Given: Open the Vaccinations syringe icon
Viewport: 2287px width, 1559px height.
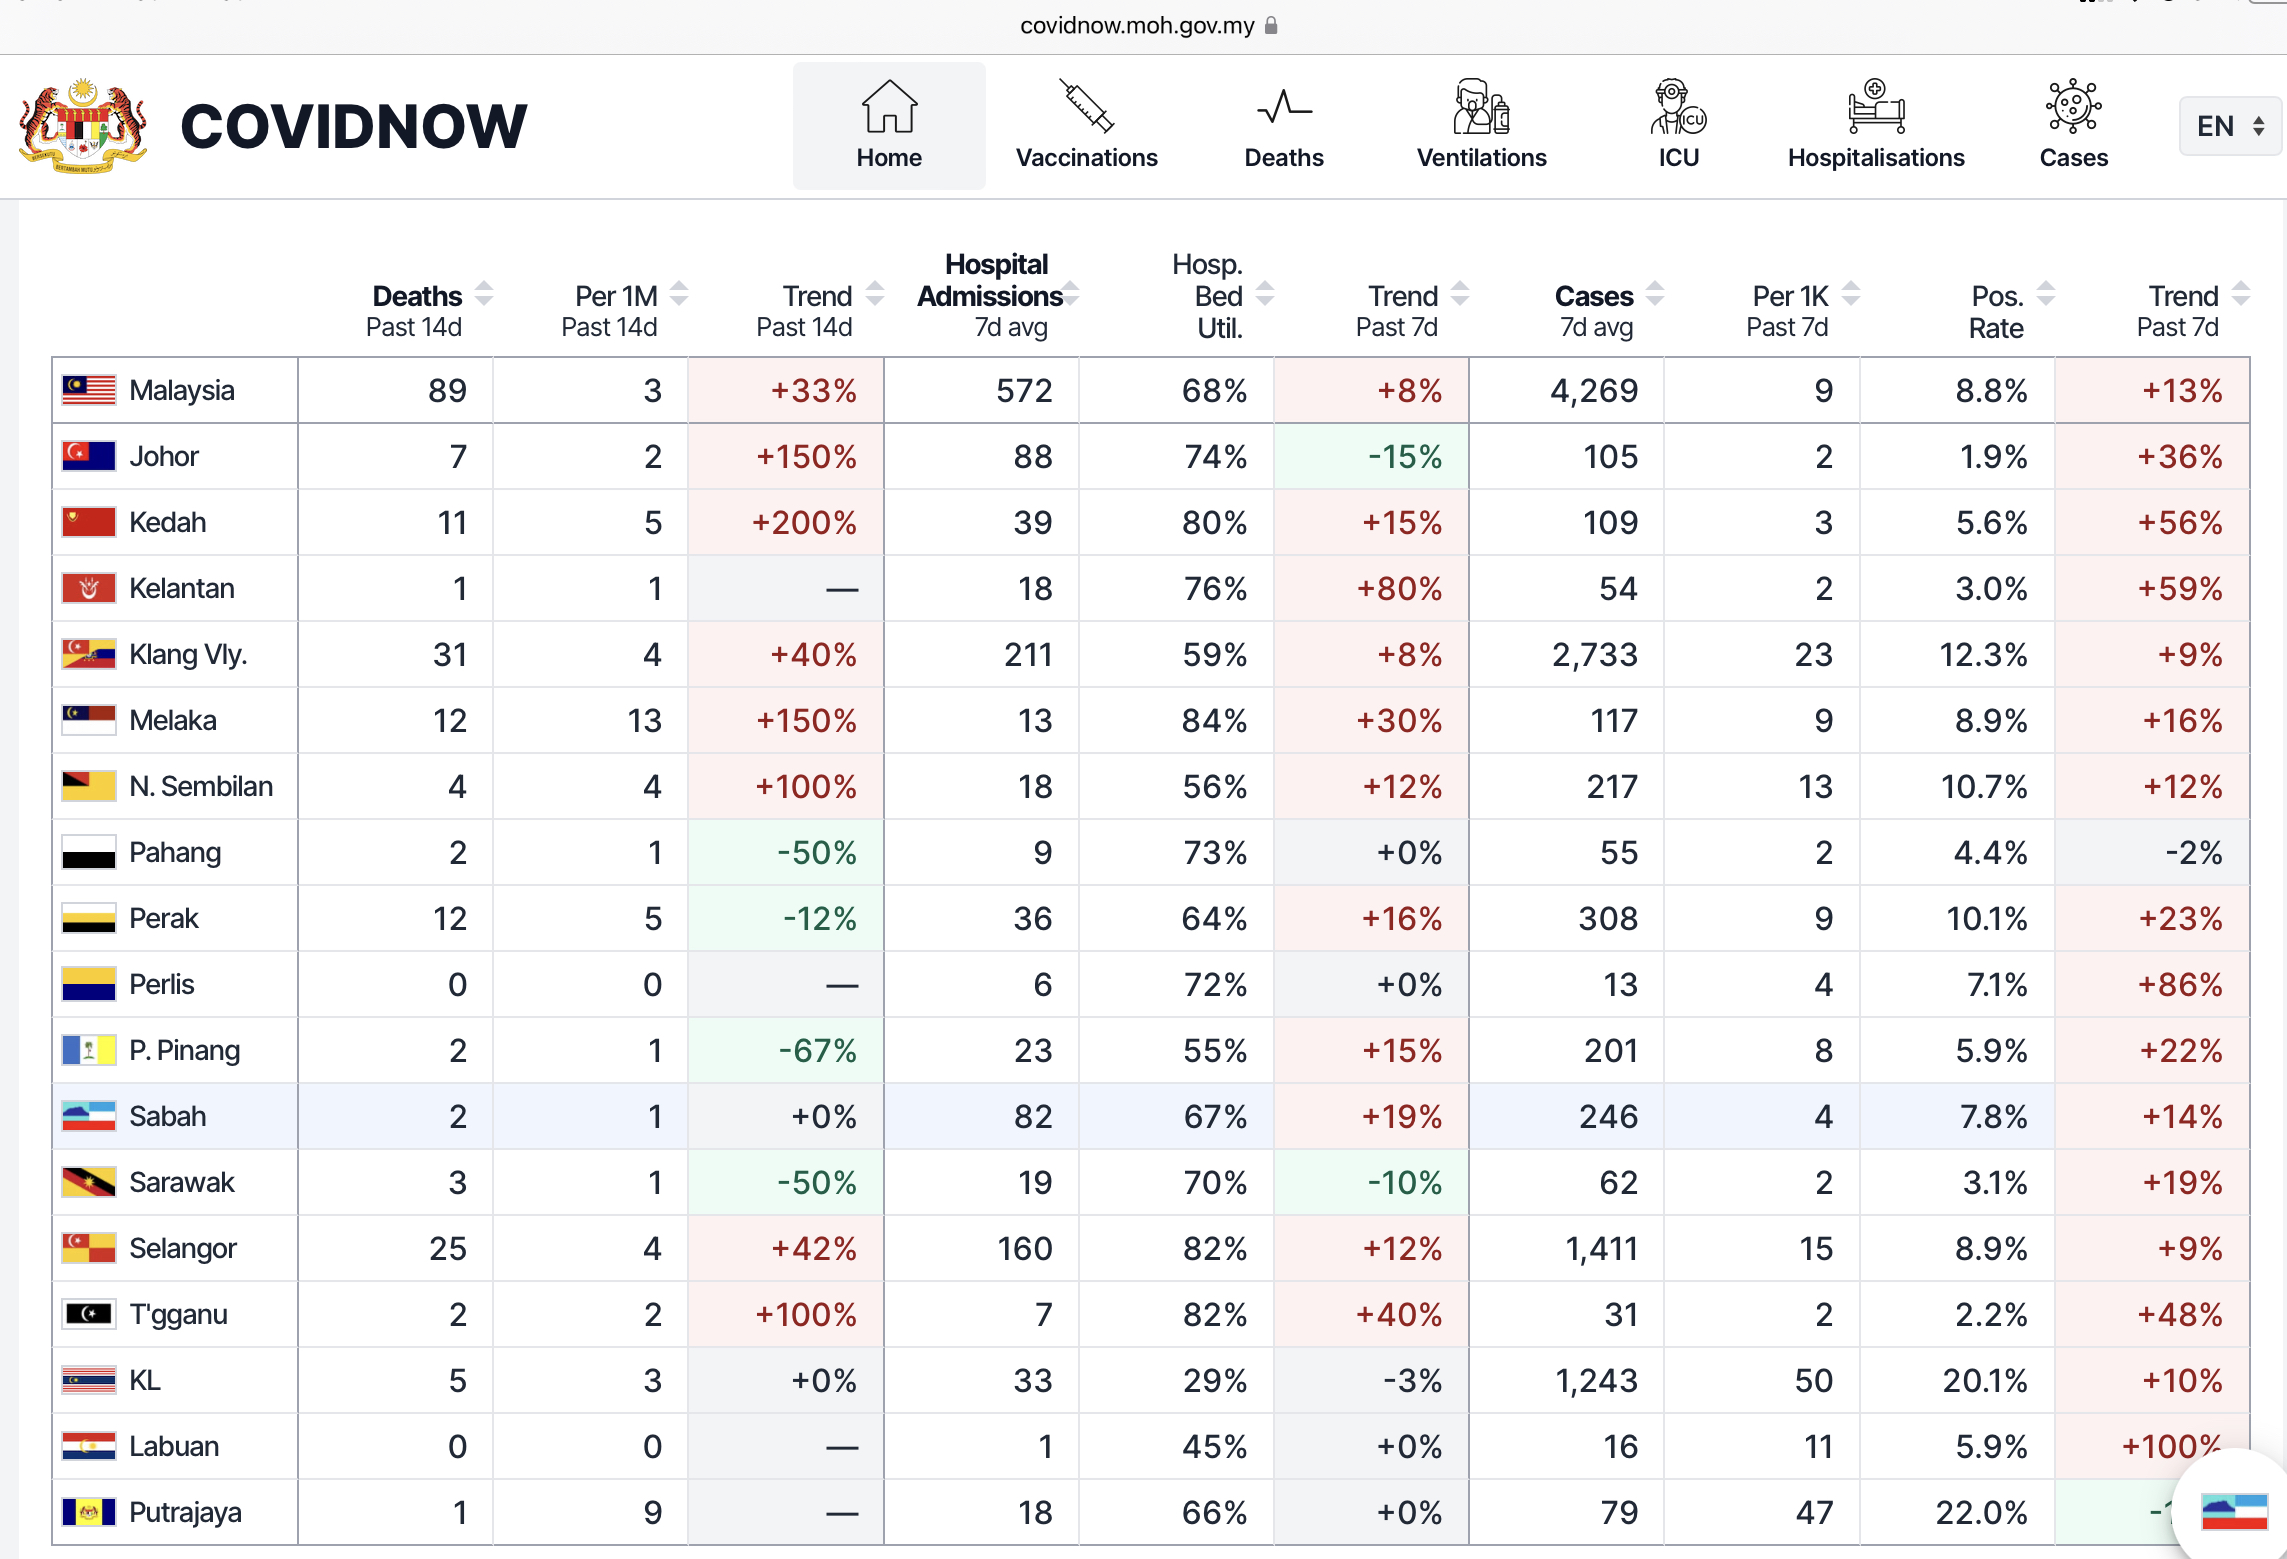Looking at the screenshot, I should pos(1086,107).
